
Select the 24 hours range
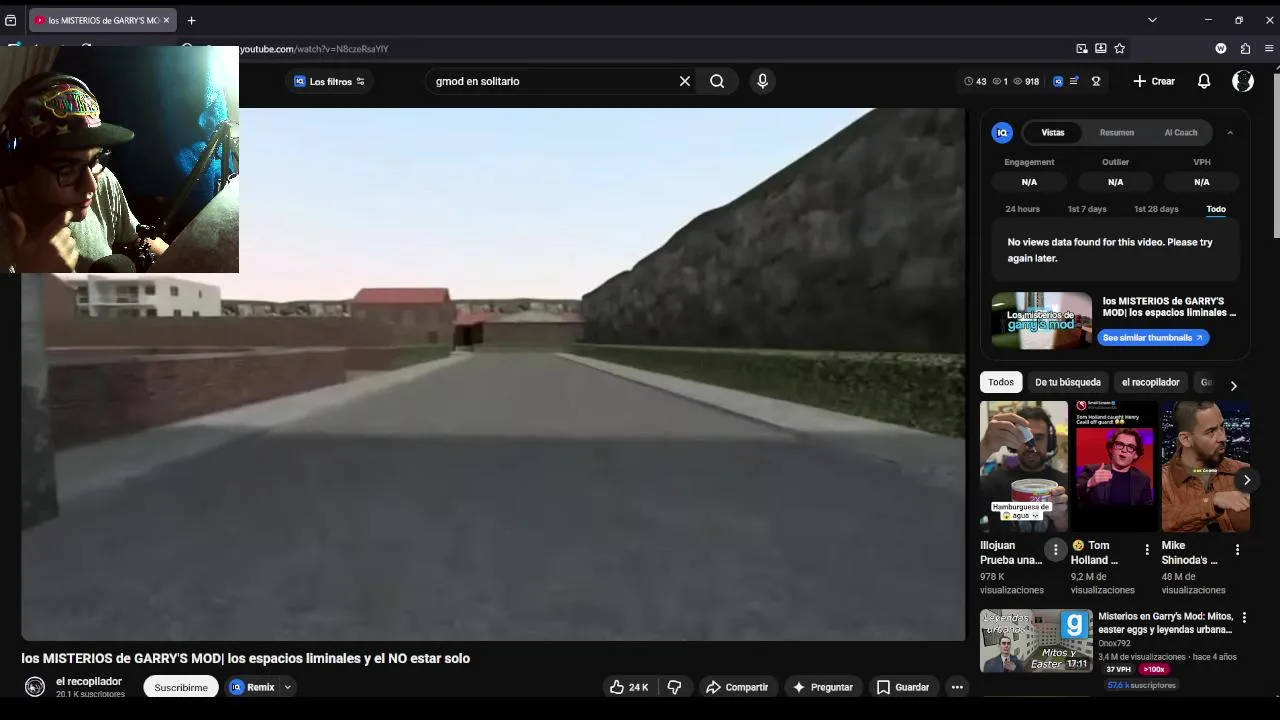click(x=1022, y=209)
